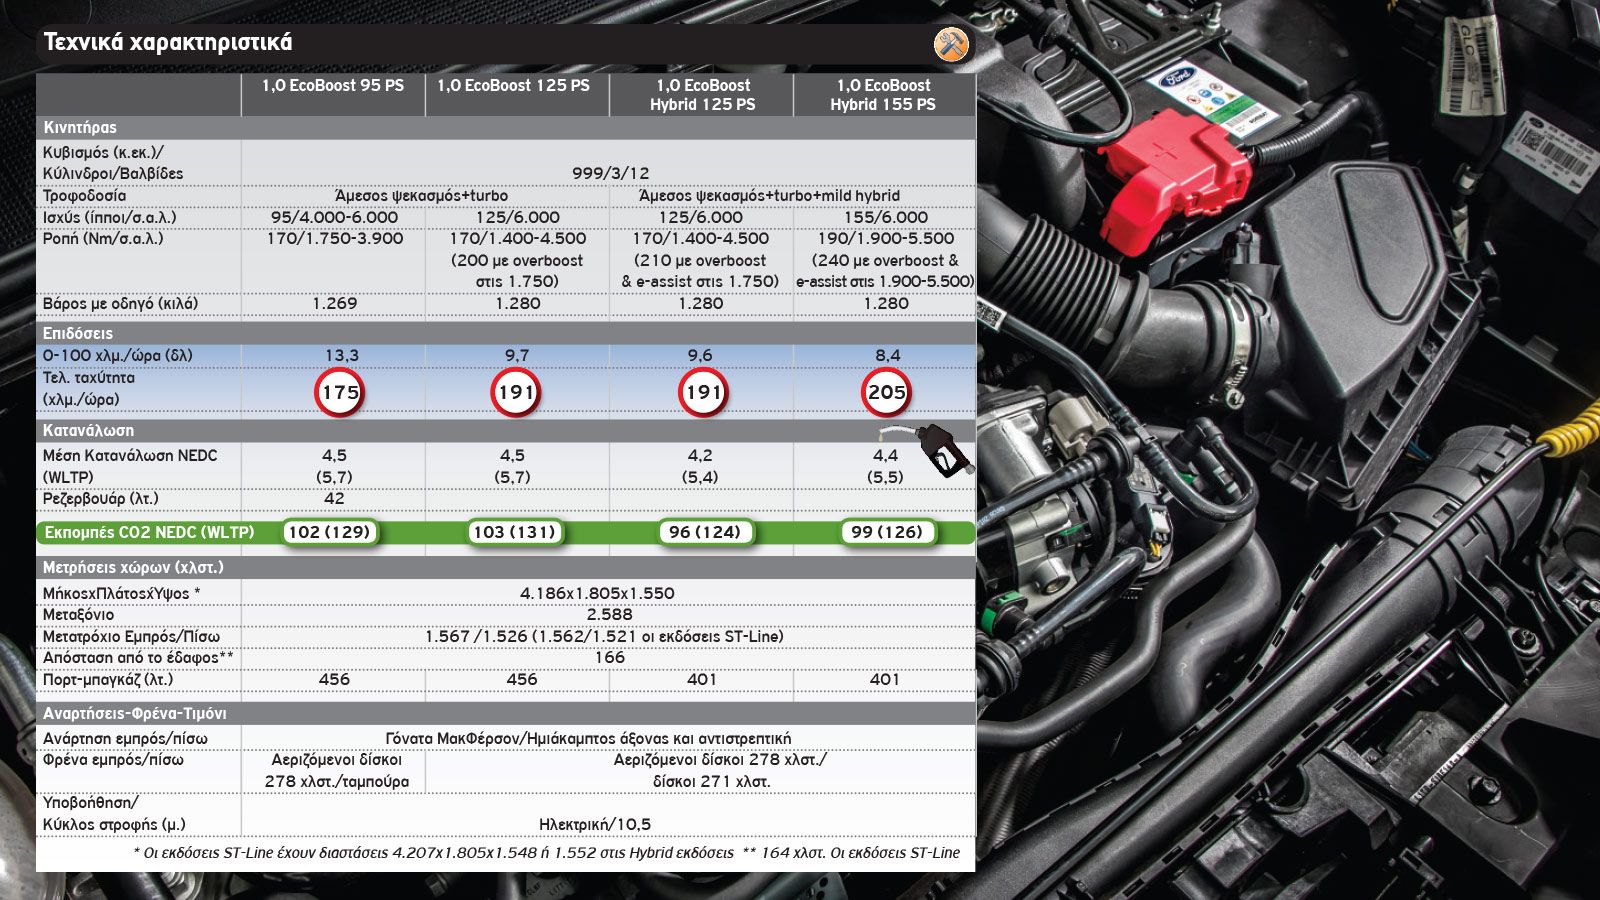Click the 4.186x1.805x1.550 dimensions value
This screenshot has width=1600, height=900.
(597, 593)
